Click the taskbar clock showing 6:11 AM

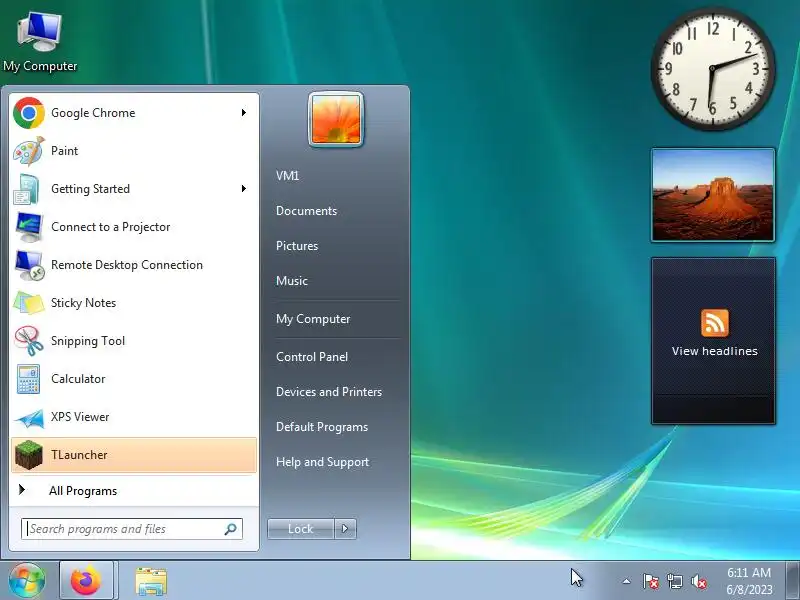pos(749,581)
